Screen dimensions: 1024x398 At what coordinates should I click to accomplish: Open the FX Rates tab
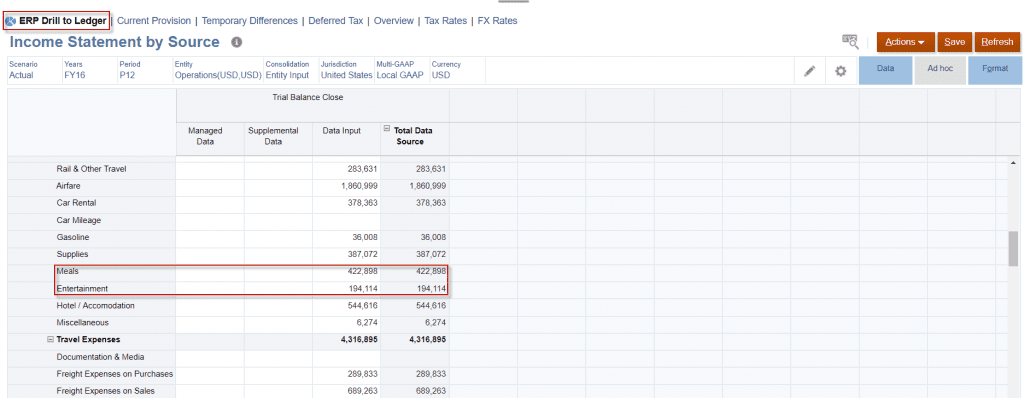[x=498, y=21]
